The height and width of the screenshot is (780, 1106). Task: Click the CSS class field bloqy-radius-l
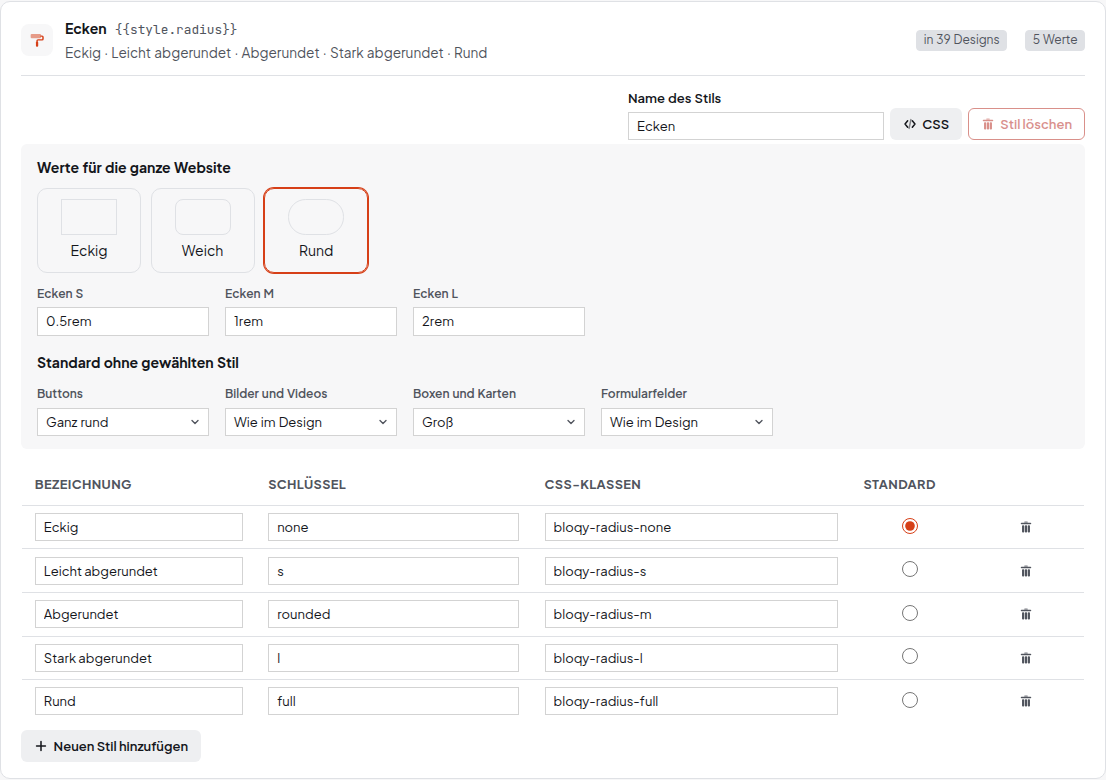tap(691, 658)
